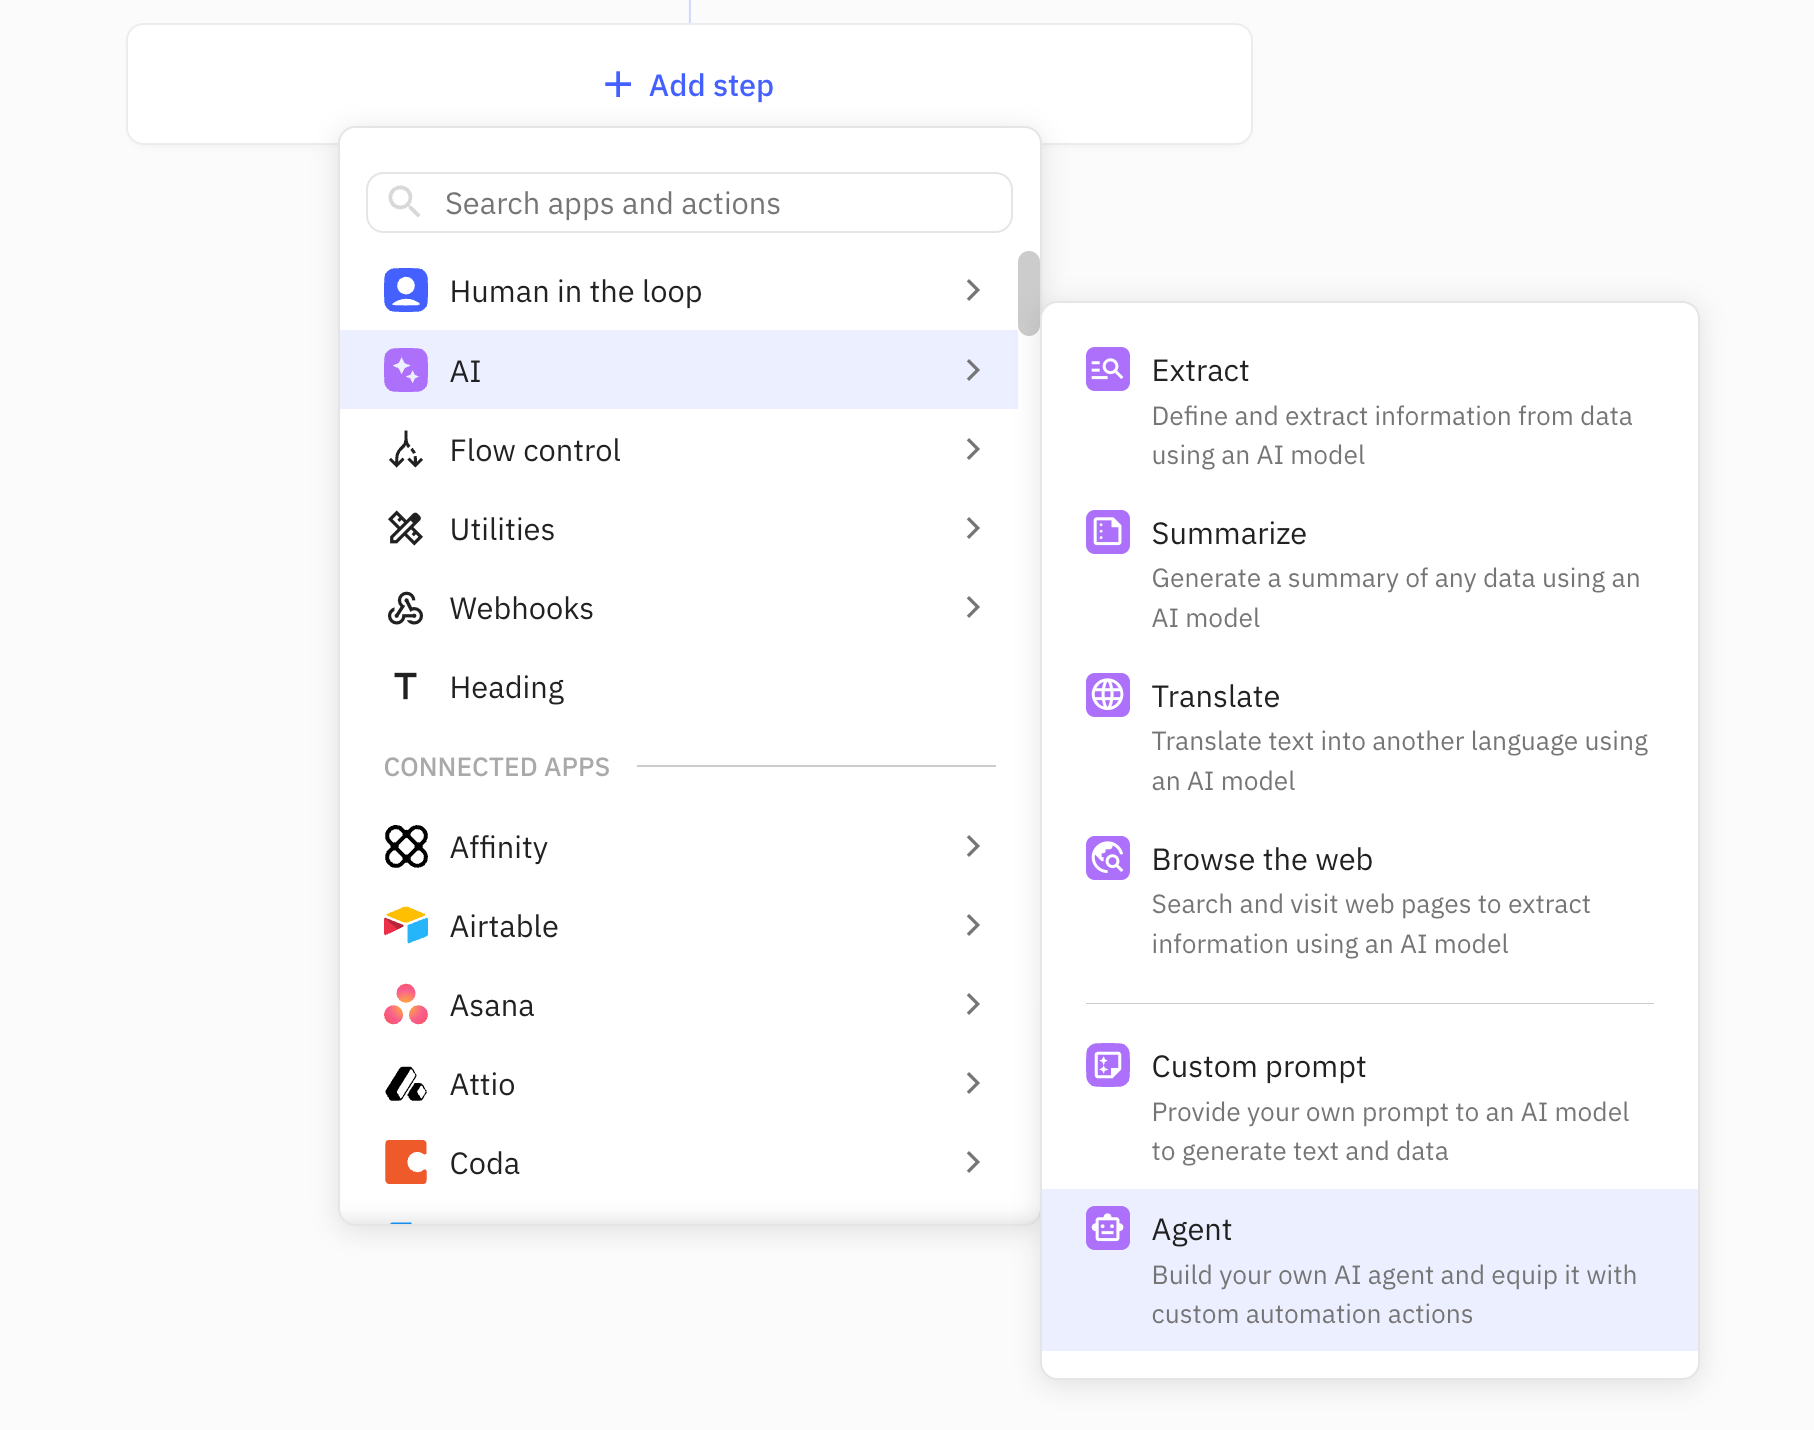Screen dimensions: 1814x1430
Task: Choose the Summarize AI action
Action: coord(1370,574)
